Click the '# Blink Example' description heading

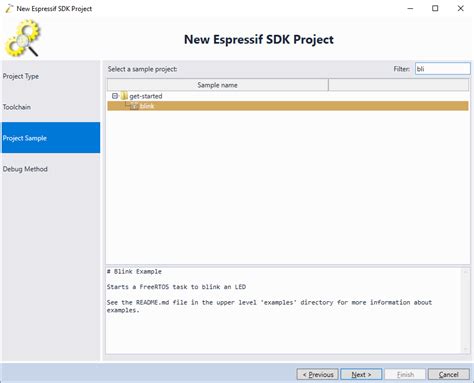coord(134,271)
